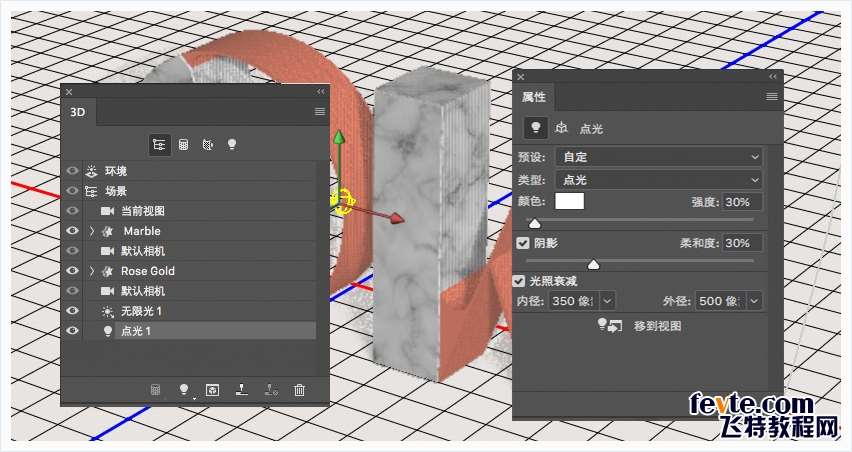This screenshot has height=452, width=852.
Task: Add new light from 3D panel bottom
Action: (184, 390)
